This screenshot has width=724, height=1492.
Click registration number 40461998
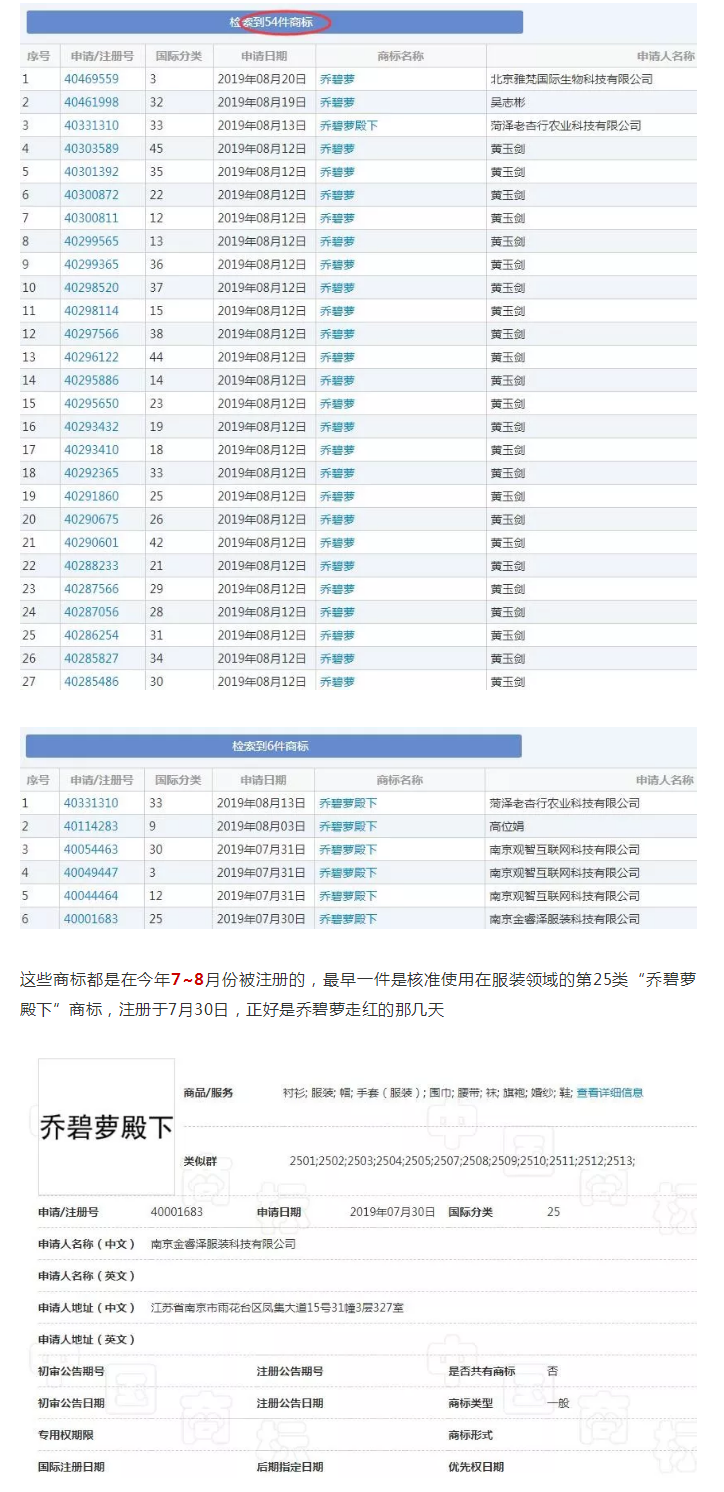coord(91,102)
